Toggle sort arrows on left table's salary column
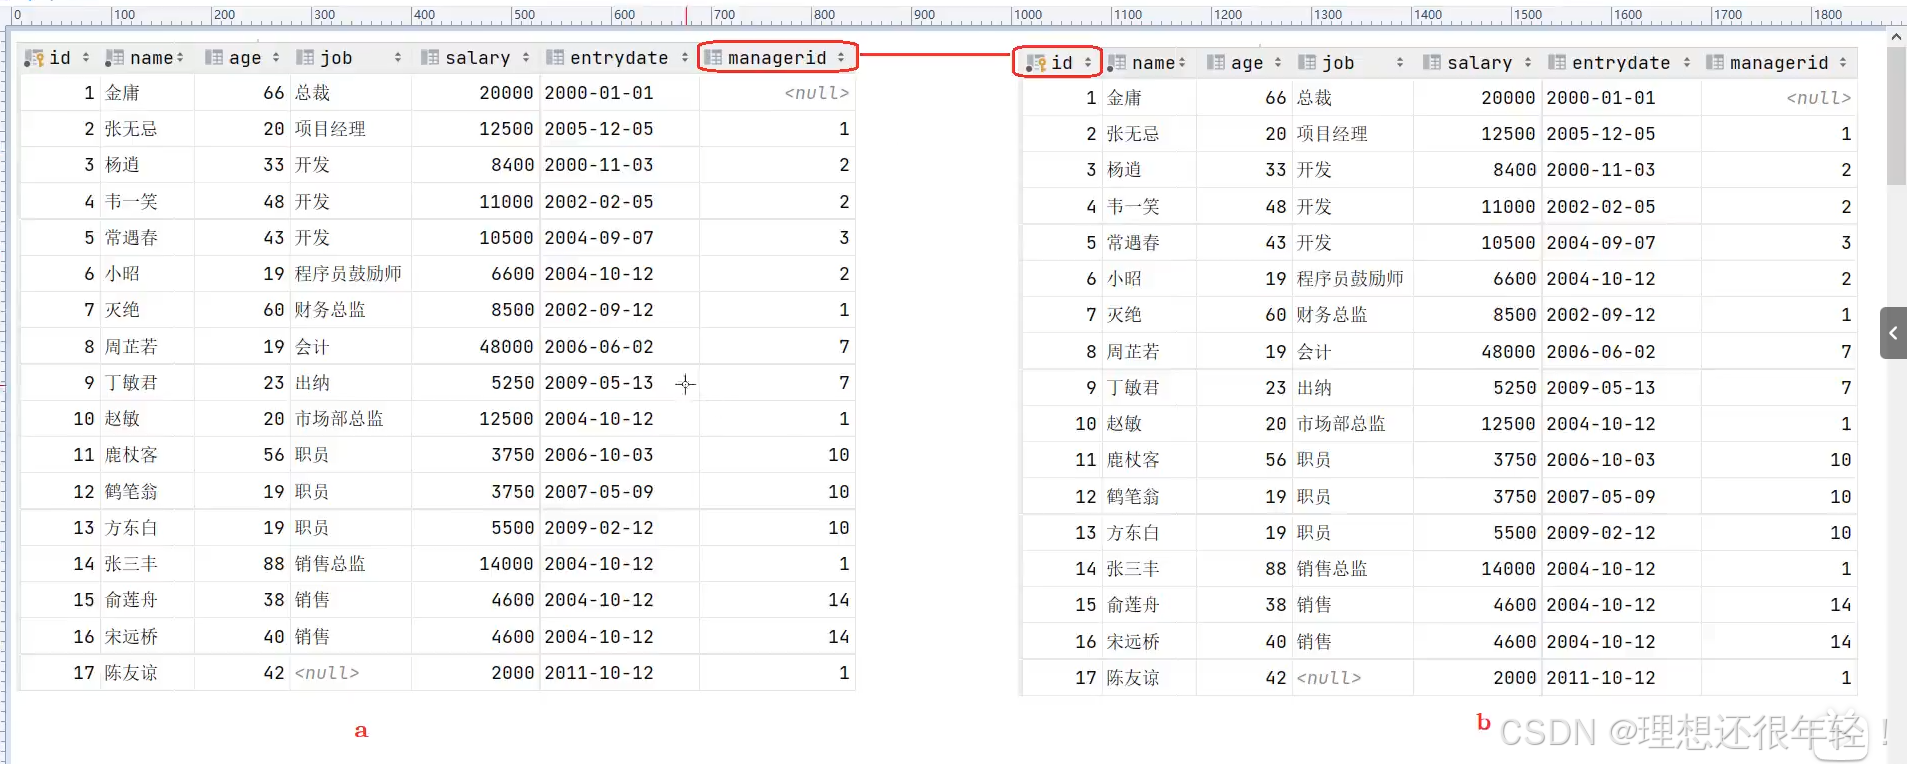1907x764 pixels. (x=526, y=58)
